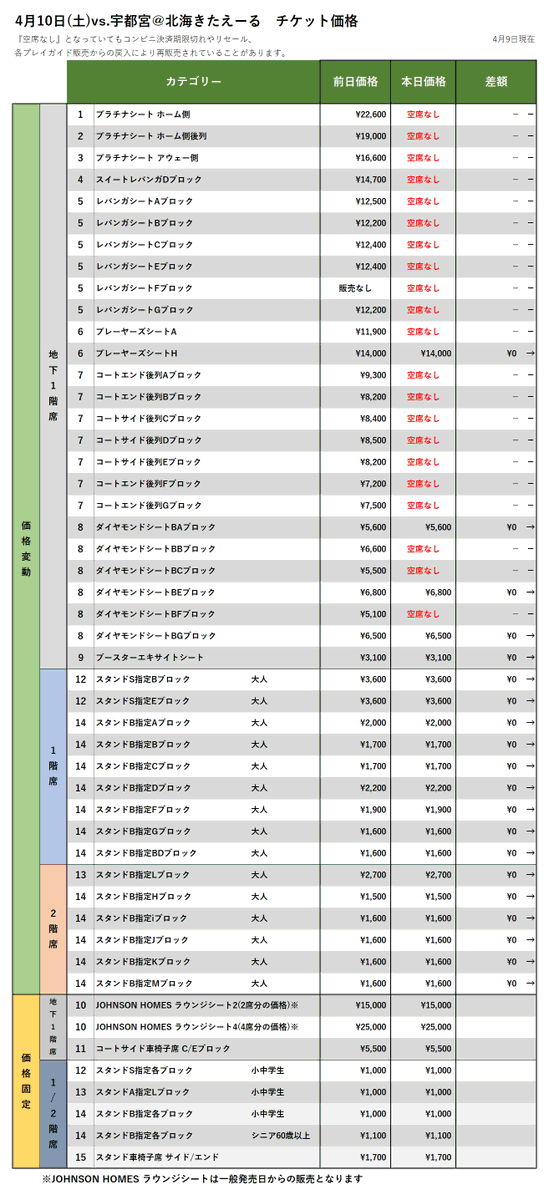Select the 価格変動 side label
The image size is (549, 1200).
(x=26, y=548)
